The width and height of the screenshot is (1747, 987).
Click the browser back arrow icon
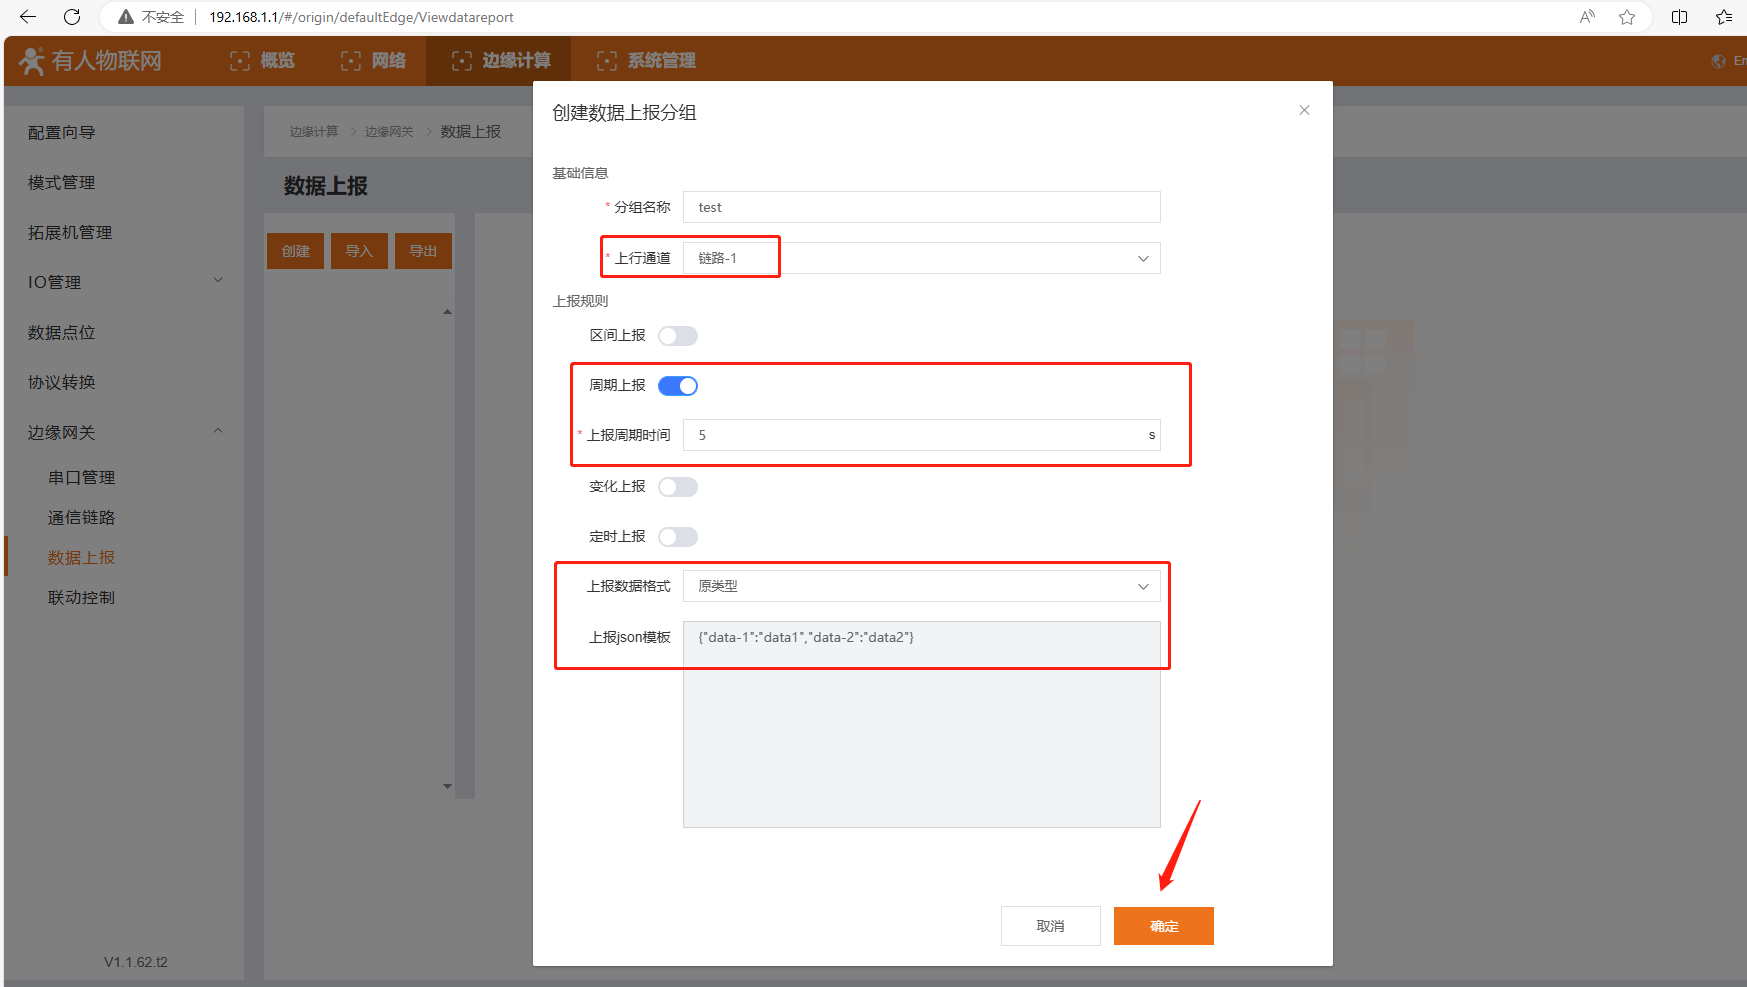pyautogui.click(x=28, y=17)
